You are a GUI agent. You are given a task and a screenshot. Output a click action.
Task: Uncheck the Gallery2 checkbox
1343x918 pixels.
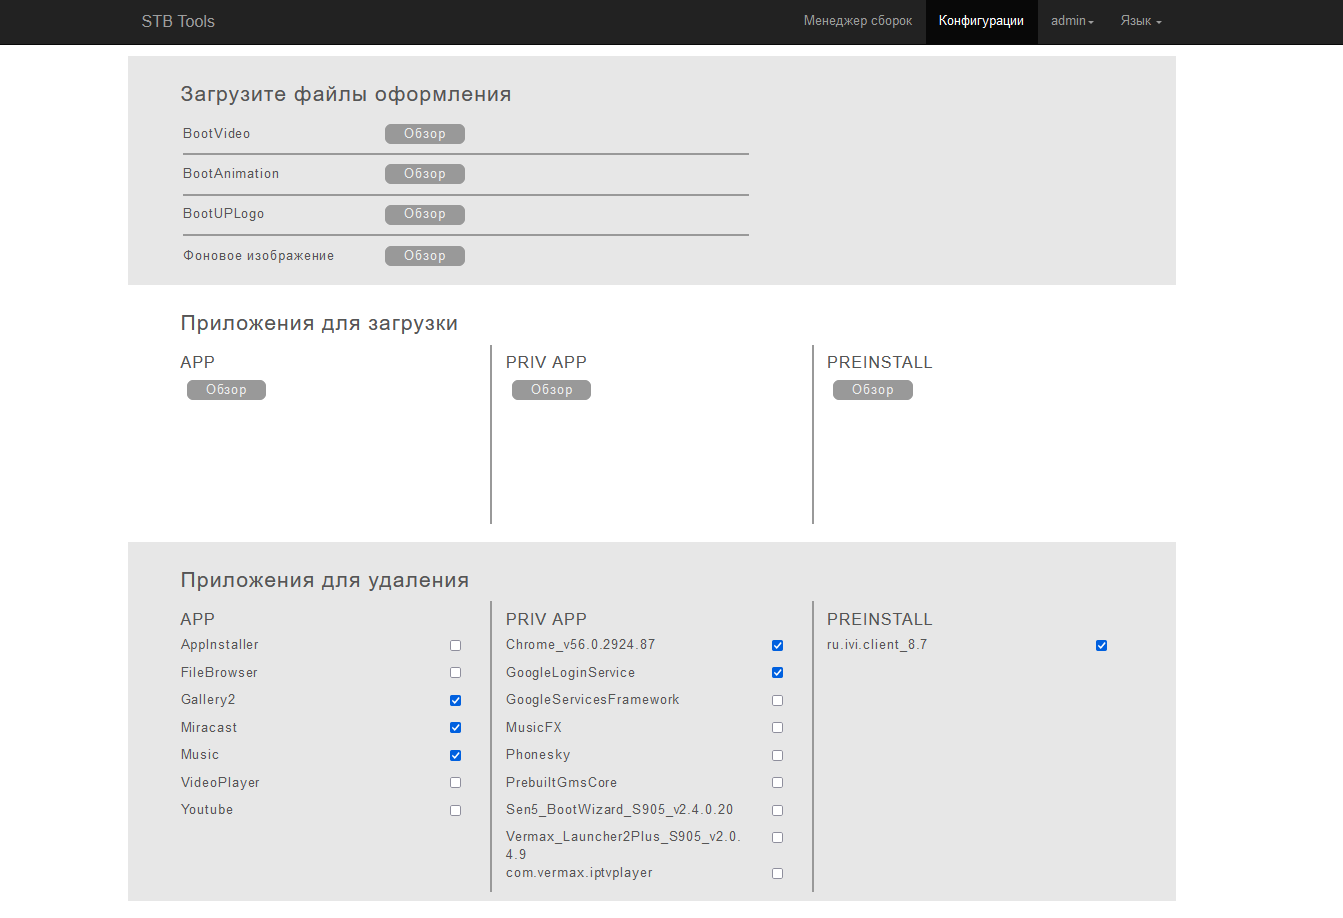[455, 701]
